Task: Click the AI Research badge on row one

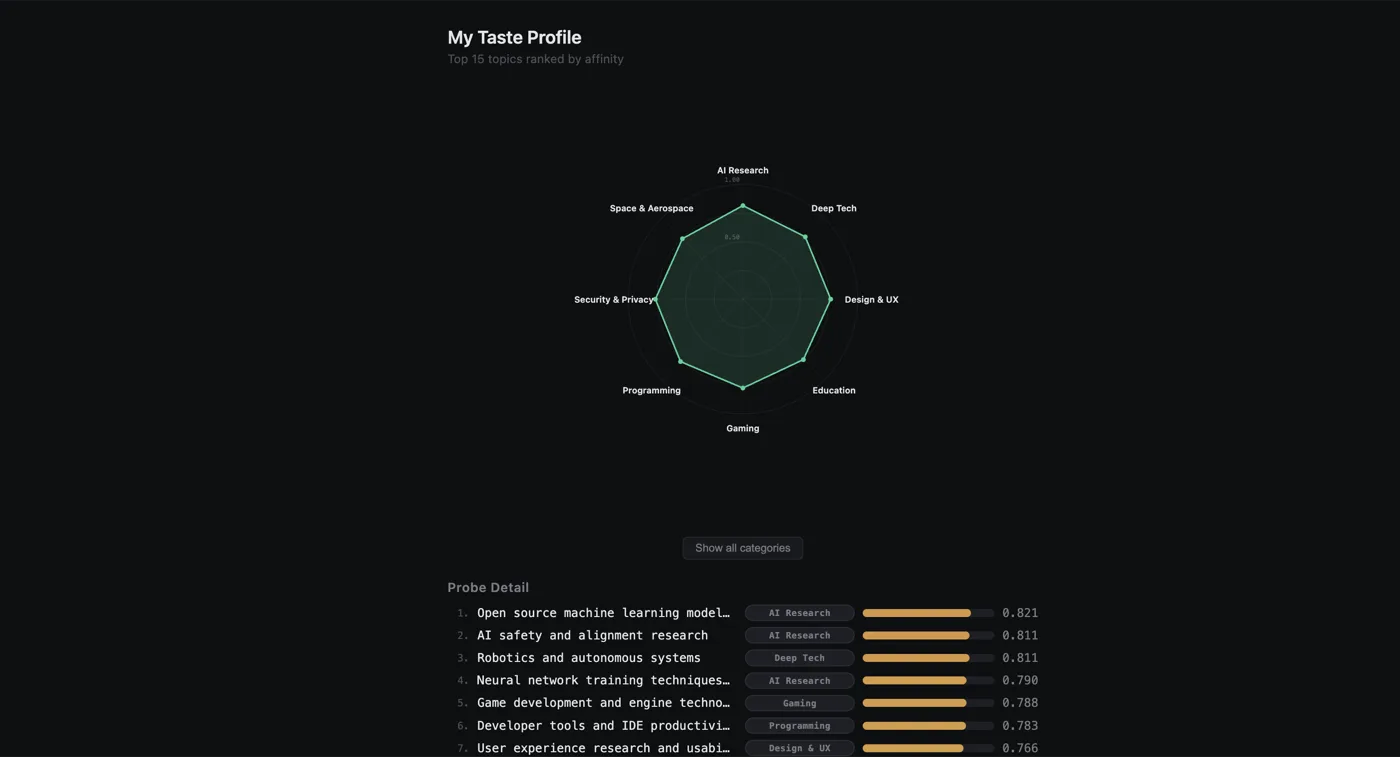Action: [x=798, y=613]
